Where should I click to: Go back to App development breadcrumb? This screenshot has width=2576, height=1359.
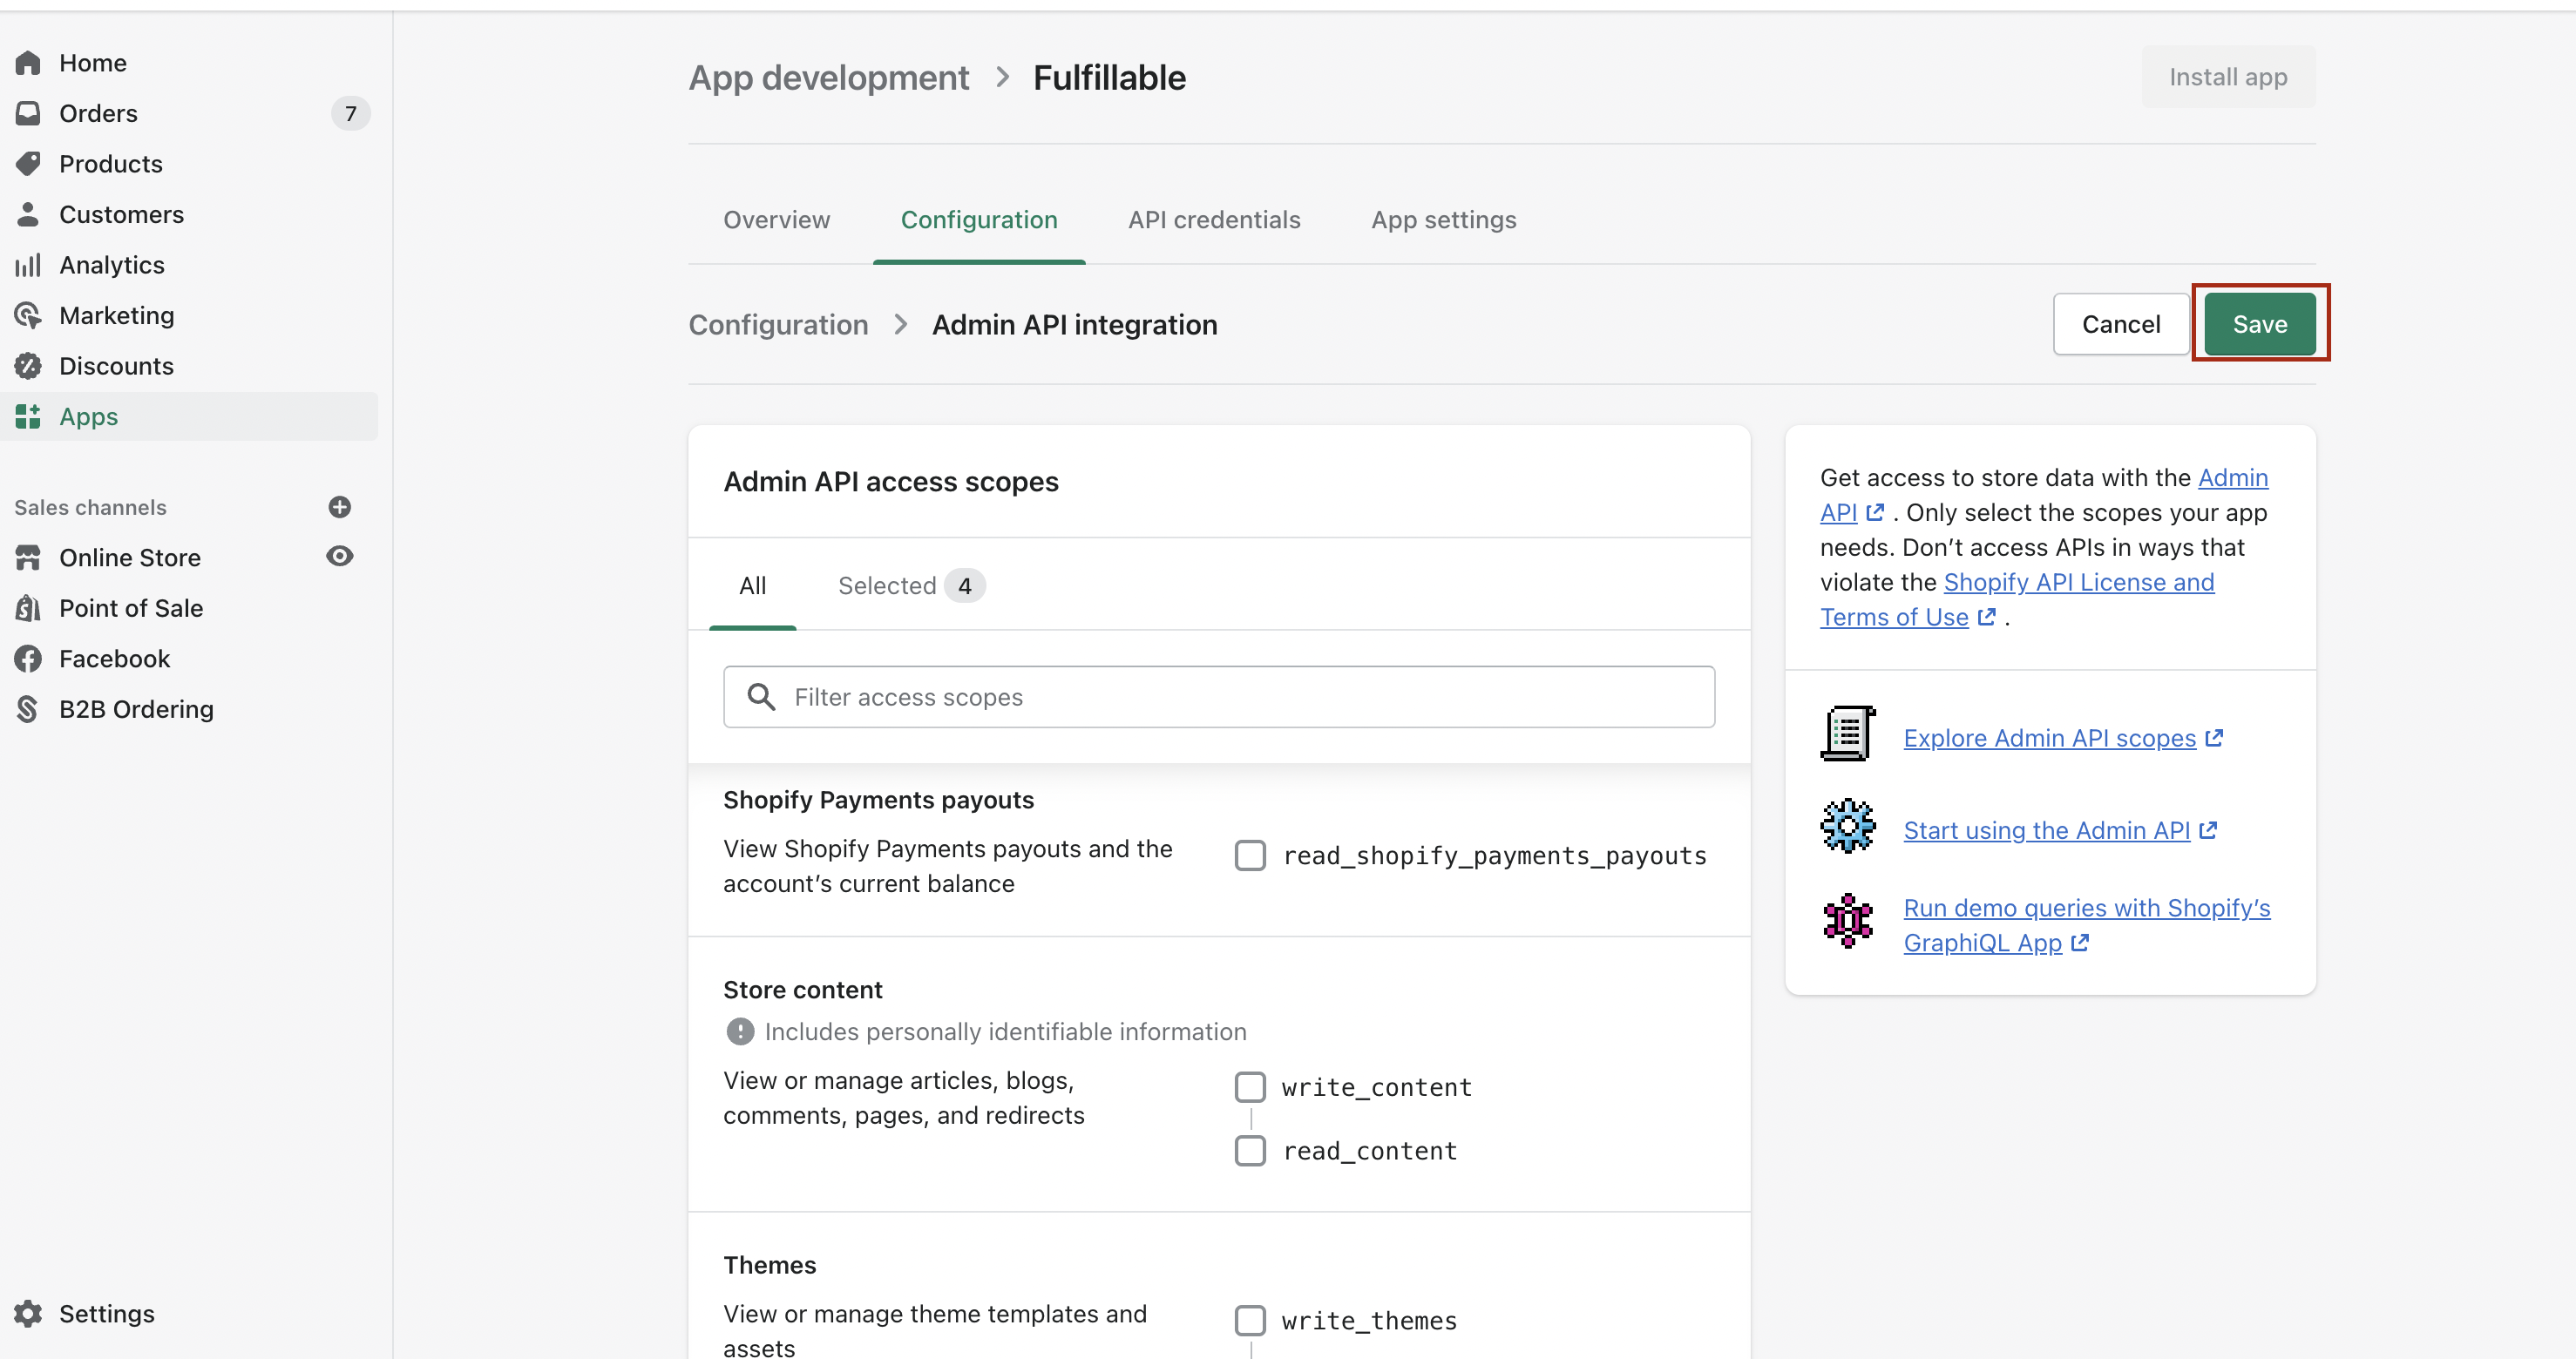pyautogui.click(x=829, y=77)
